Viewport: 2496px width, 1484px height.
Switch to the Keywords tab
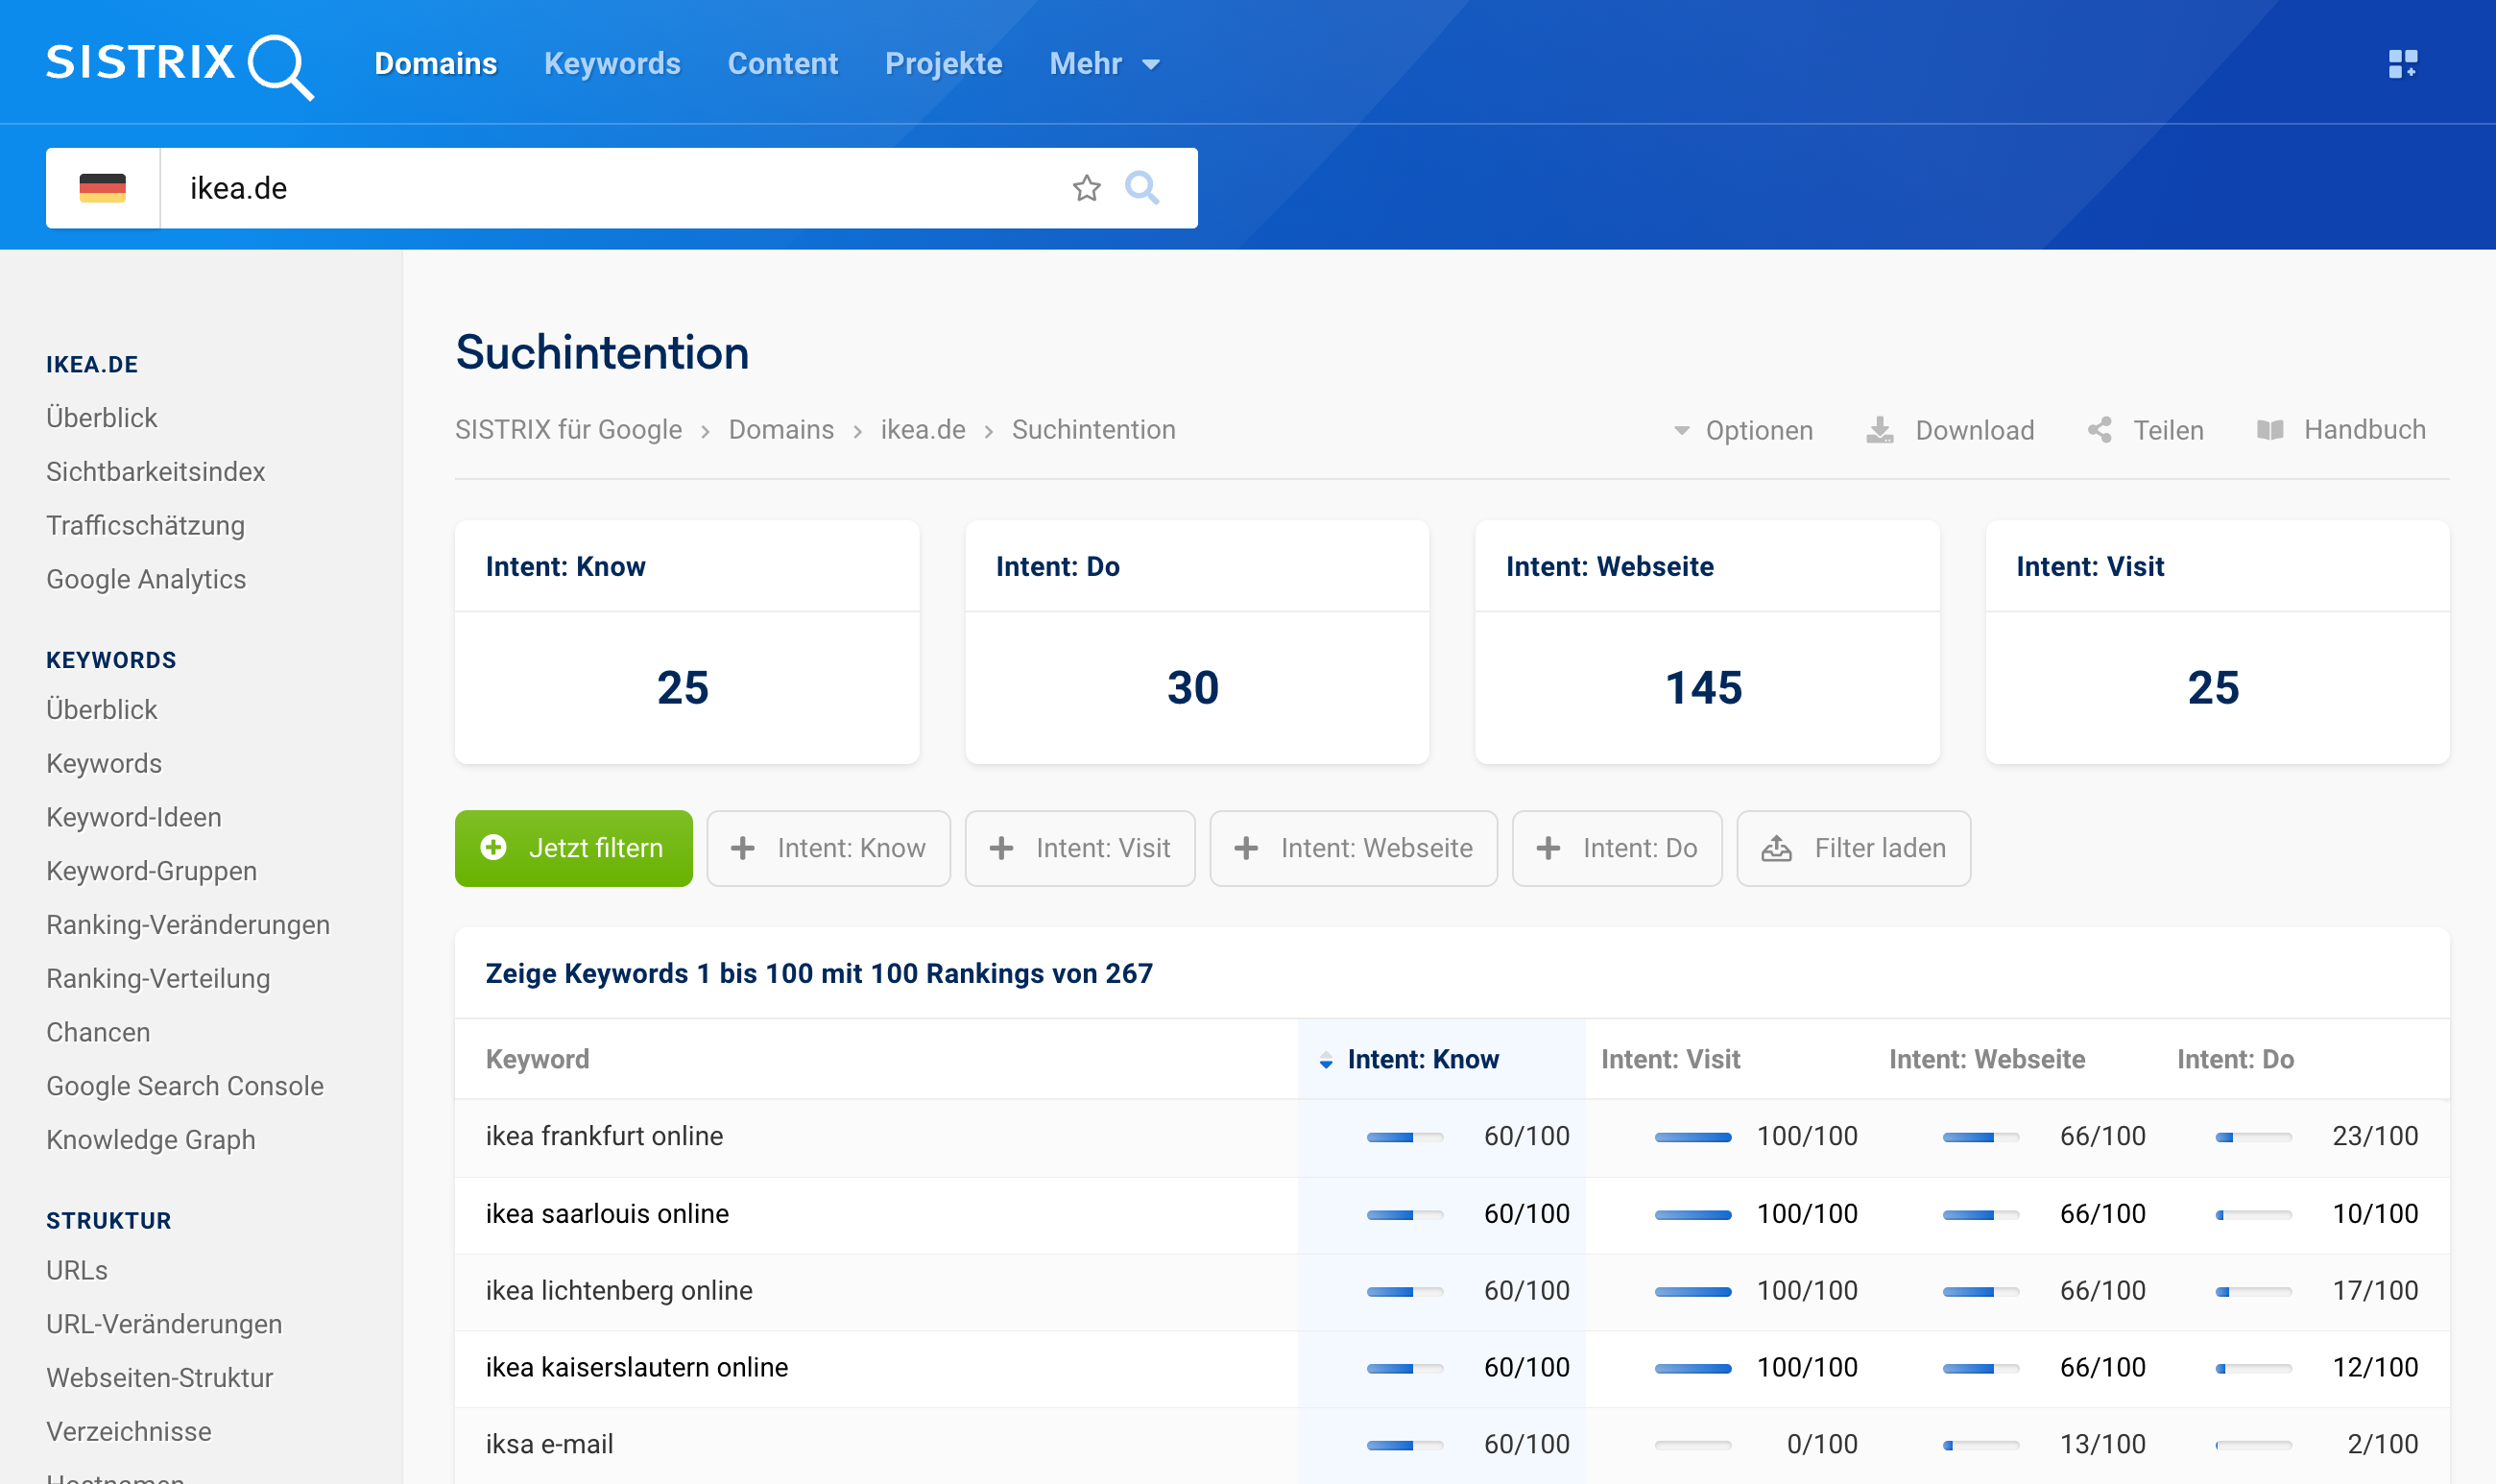pos(612,64)
